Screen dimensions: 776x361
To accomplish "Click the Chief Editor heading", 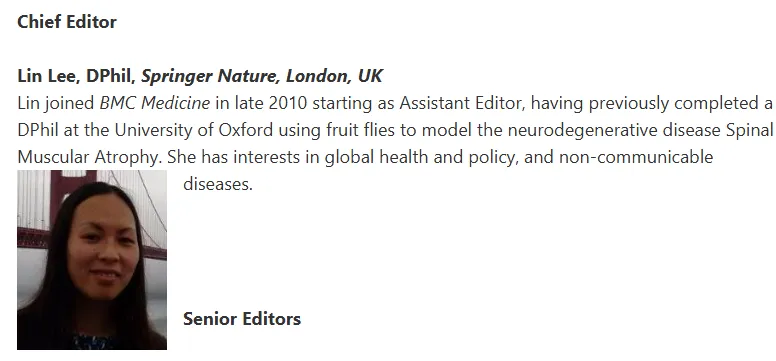I will [67, 22].
